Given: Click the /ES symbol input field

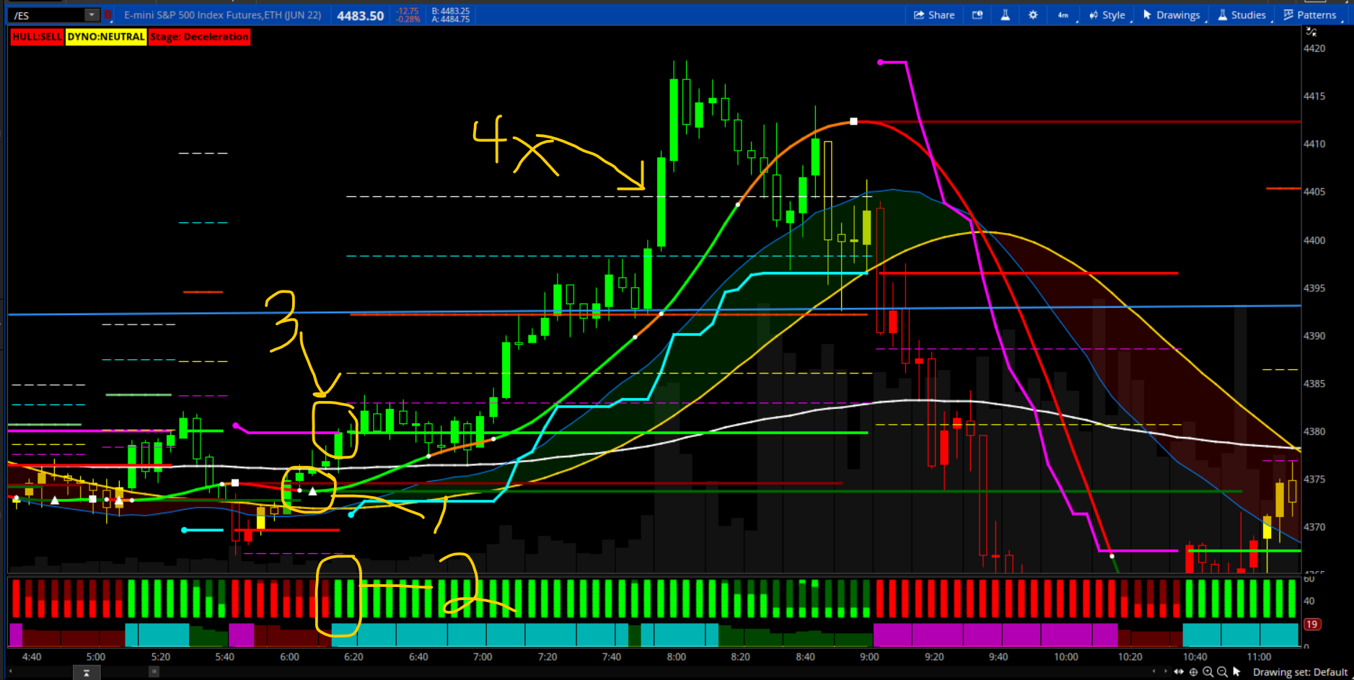Looking at the screenshot, I should pos(45,16).
